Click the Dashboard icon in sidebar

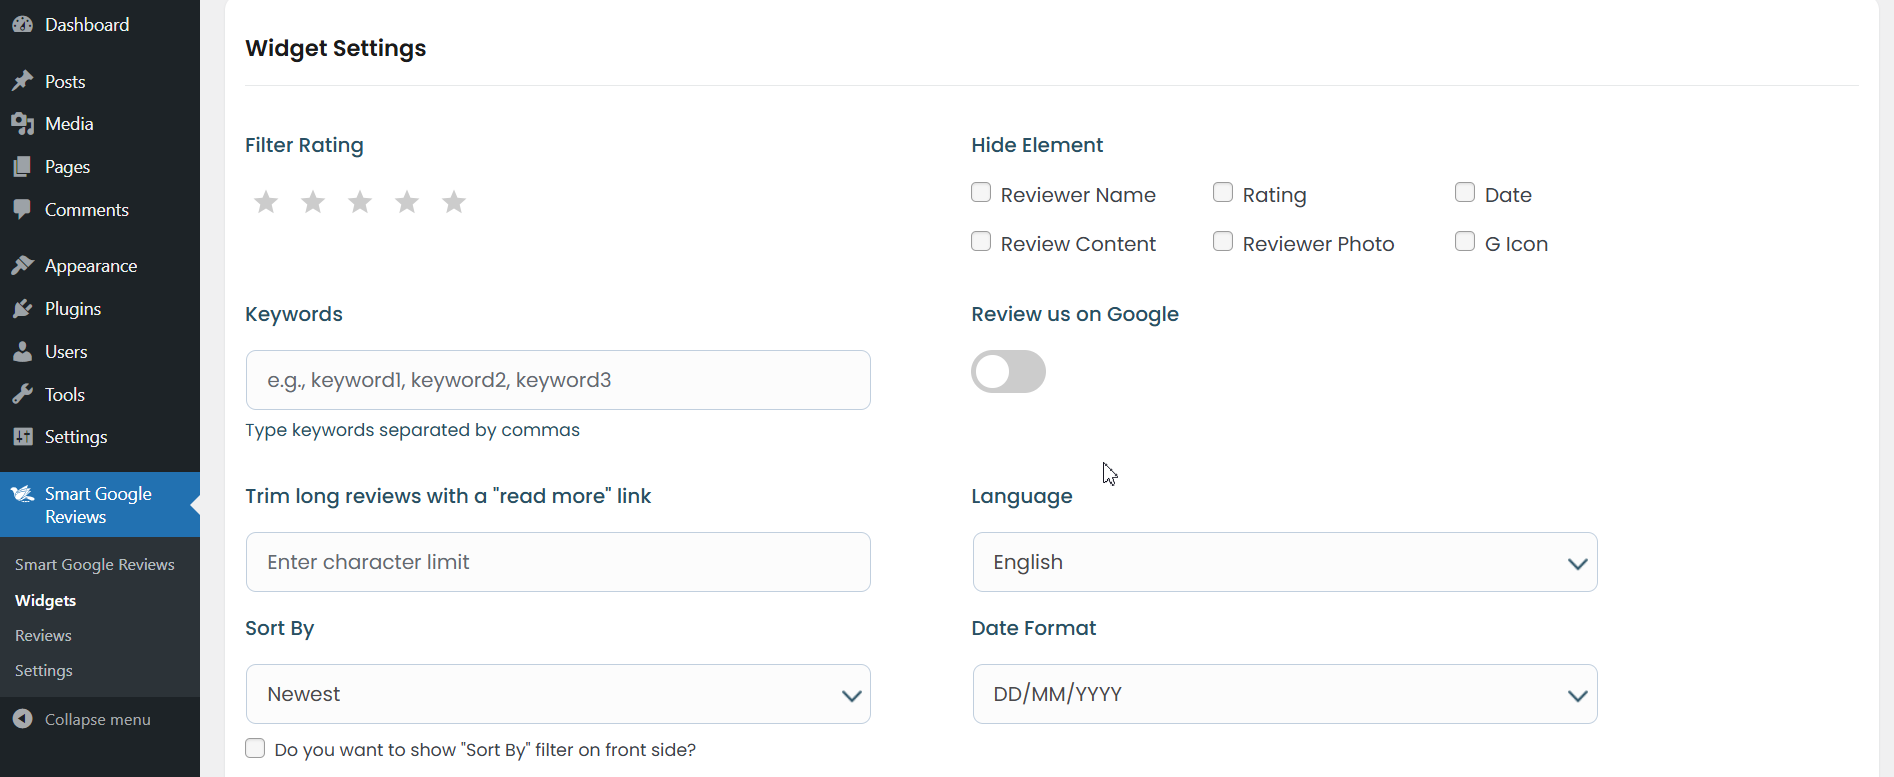[x=23, y=24]
